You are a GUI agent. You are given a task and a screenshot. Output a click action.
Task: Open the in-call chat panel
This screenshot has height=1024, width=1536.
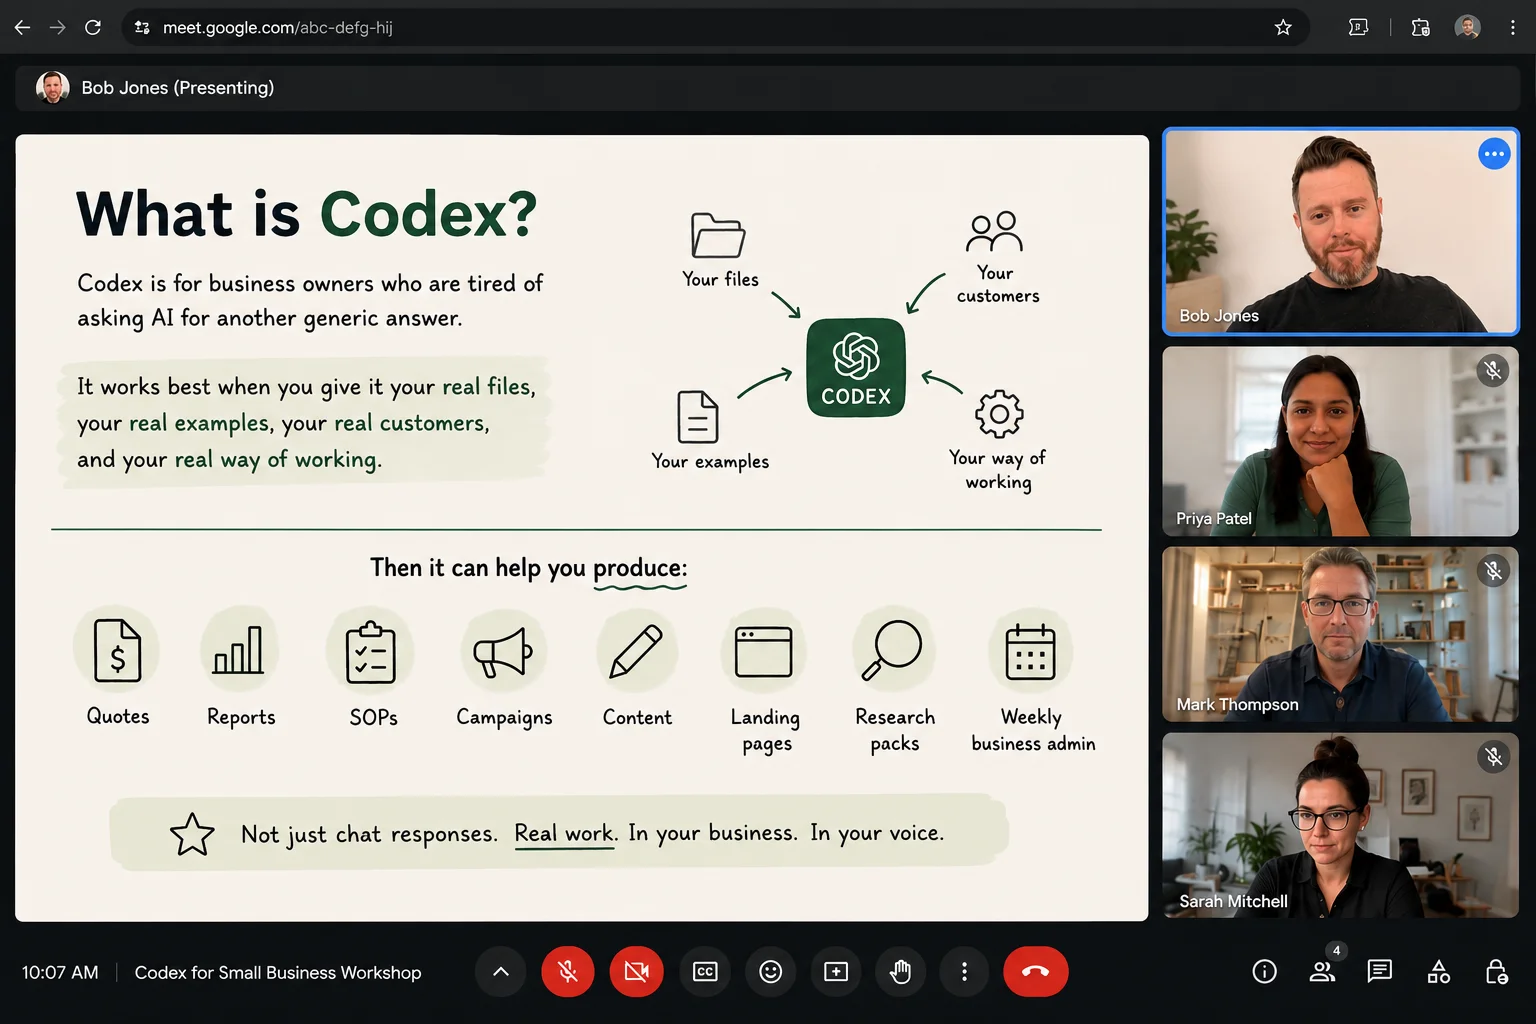tap(1380, 972)
